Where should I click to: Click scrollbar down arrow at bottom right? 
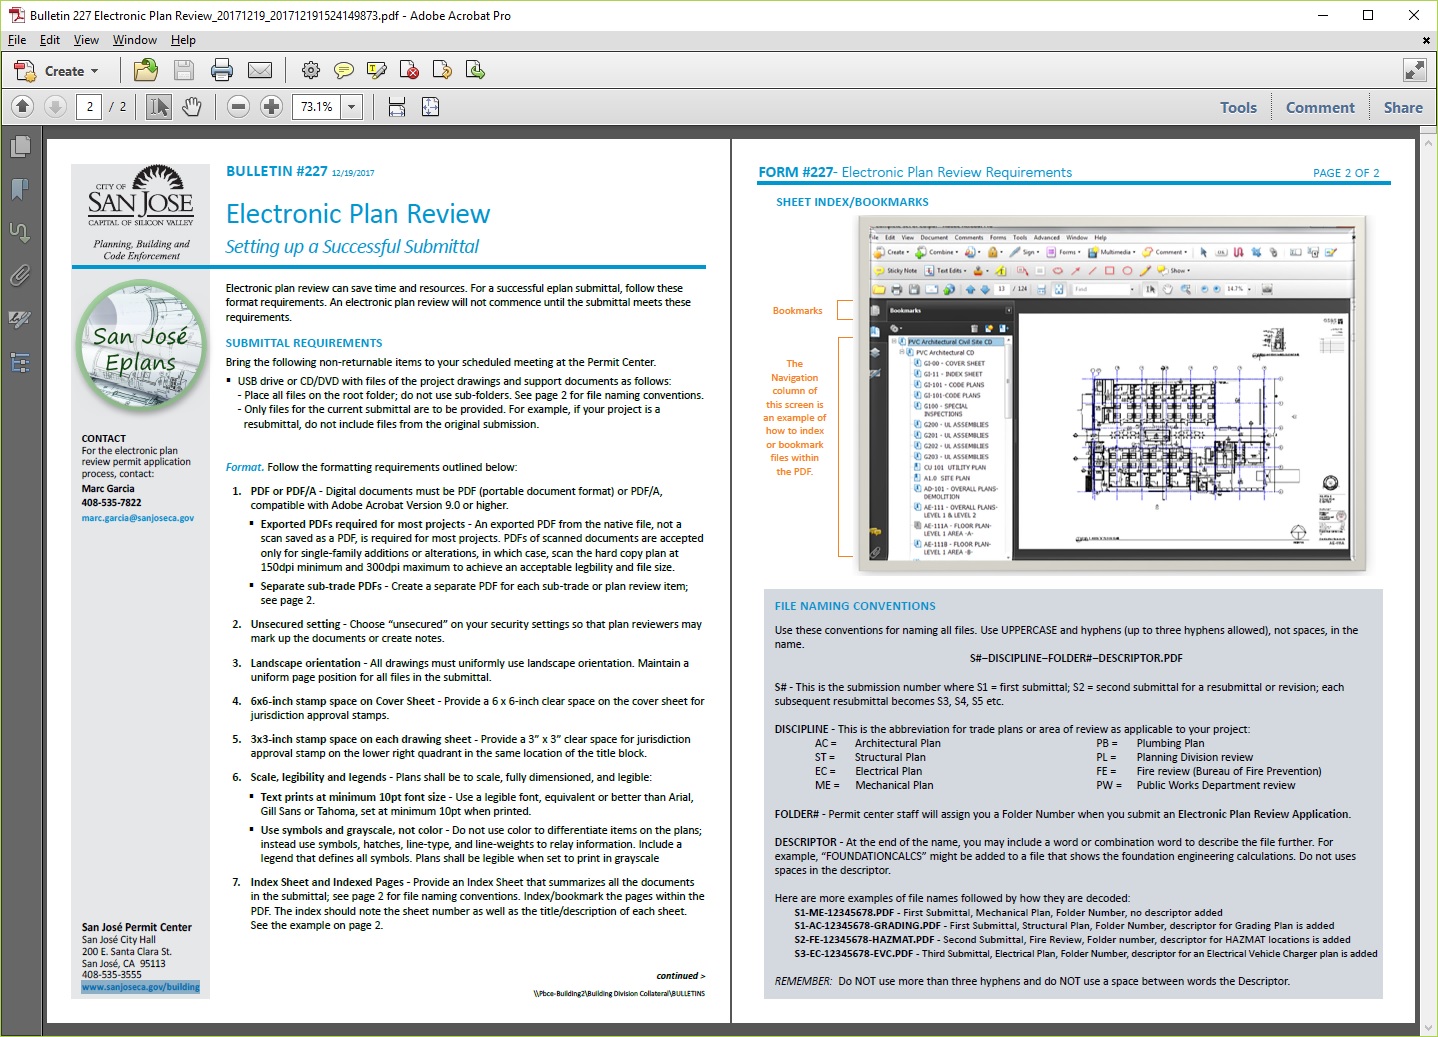click(1428, 1027)
